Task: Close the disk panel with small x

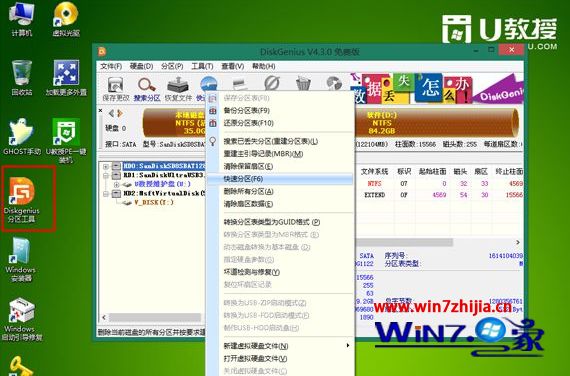Action: [x=101, y=111]
